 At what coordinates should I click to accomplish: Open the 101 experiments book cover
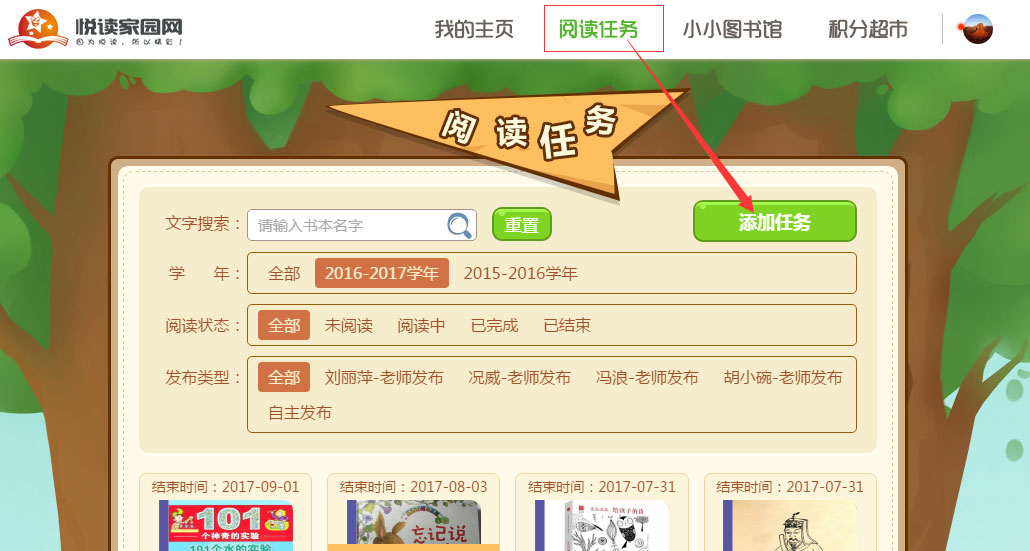point(226,525)
